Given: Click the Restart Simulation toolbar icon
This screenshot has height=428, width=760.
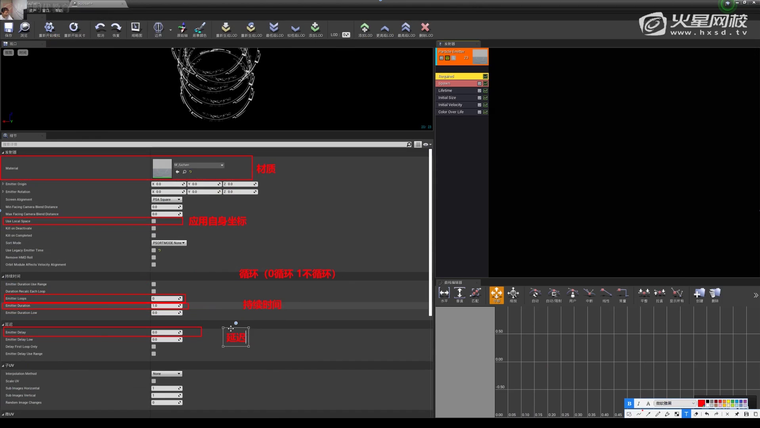Looking at the screenshot, I should tap(48, 28).
